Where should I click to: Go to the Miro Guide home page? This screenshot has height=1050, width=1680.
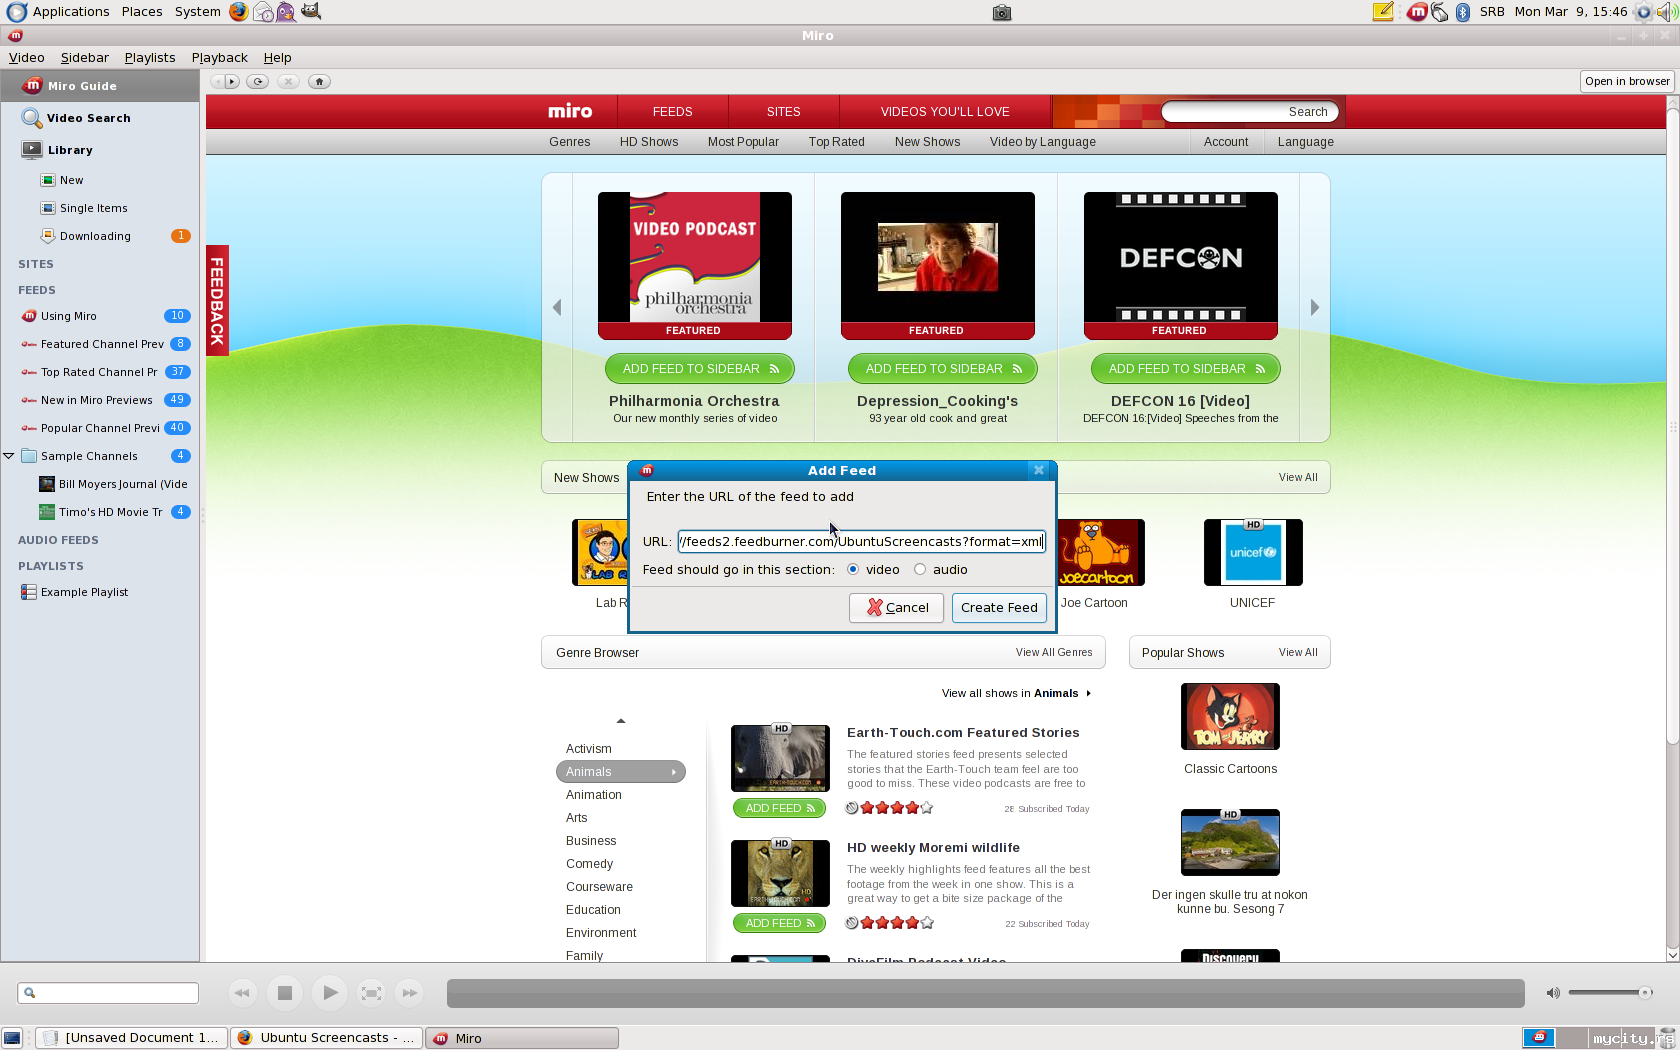[320, 81]
